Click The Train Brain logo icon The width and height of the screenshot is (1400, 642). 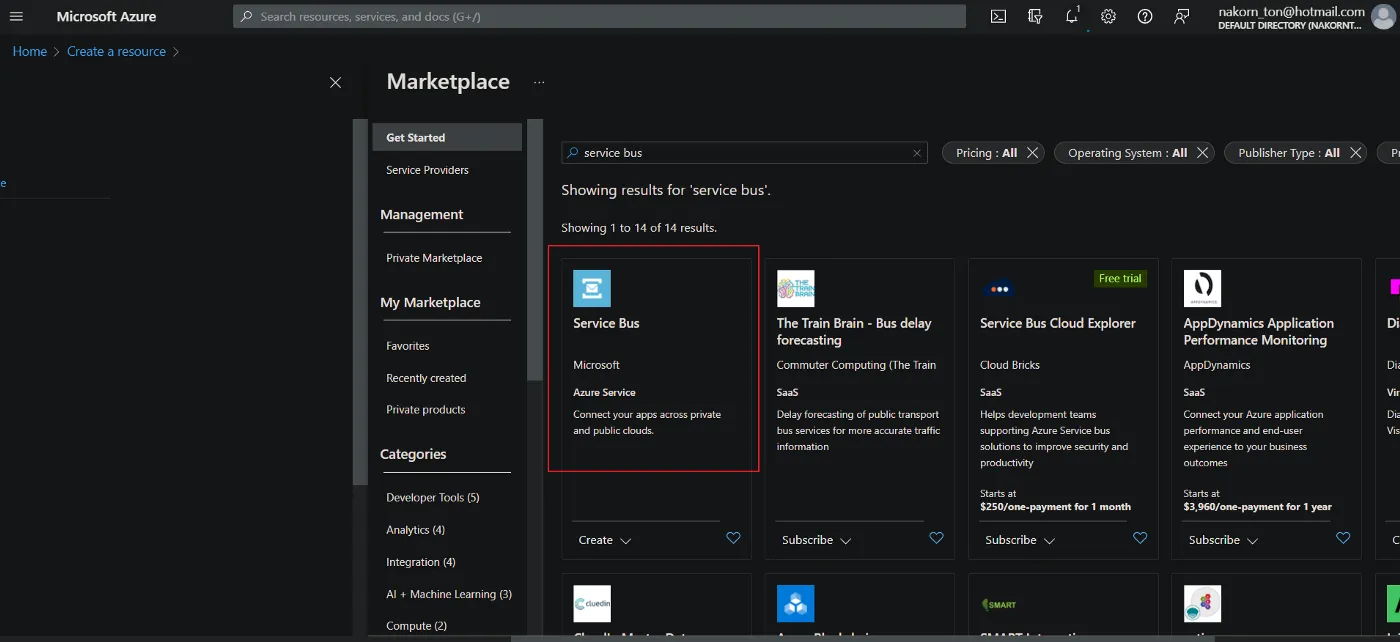click(x=796, y=288)
